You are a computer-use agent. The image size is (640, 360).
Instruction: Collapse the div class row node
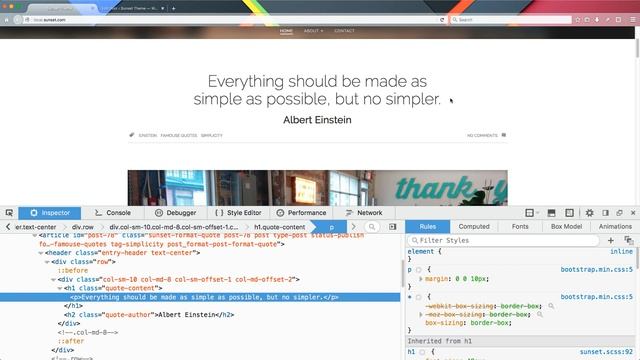click(47, 262)
